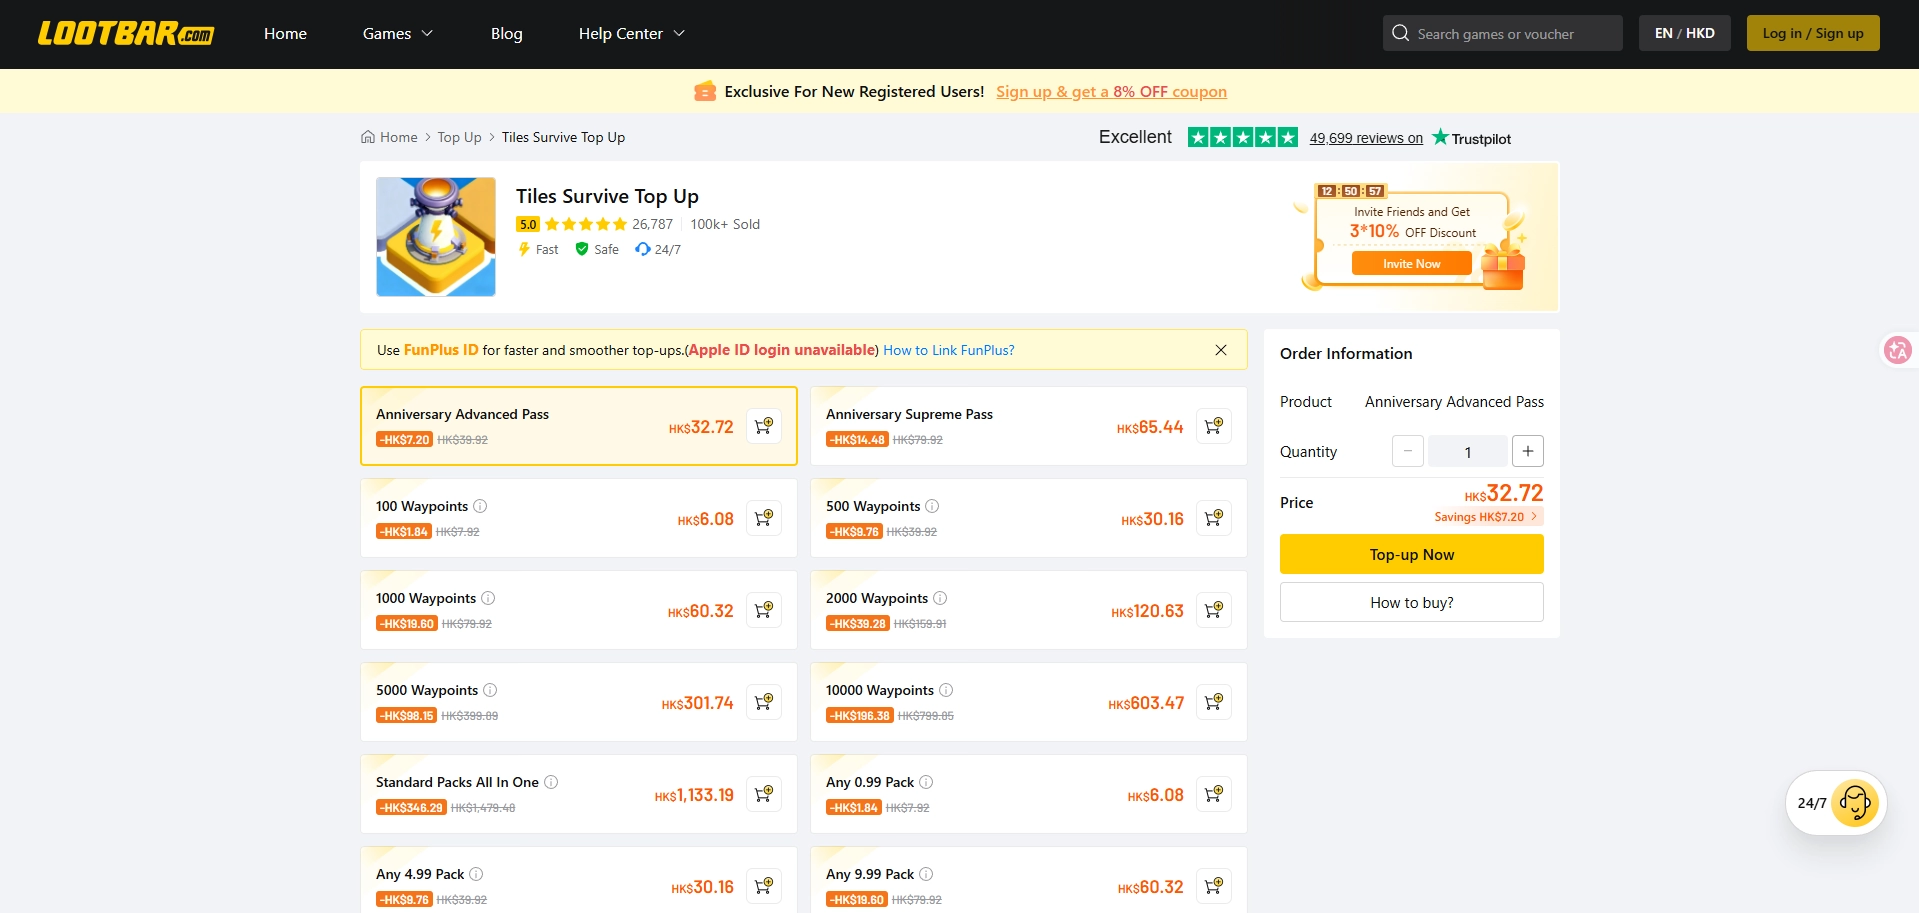
Task: Add 1000 Waypoints to cart
Action: pyautogui.click(x=764, y=610)
